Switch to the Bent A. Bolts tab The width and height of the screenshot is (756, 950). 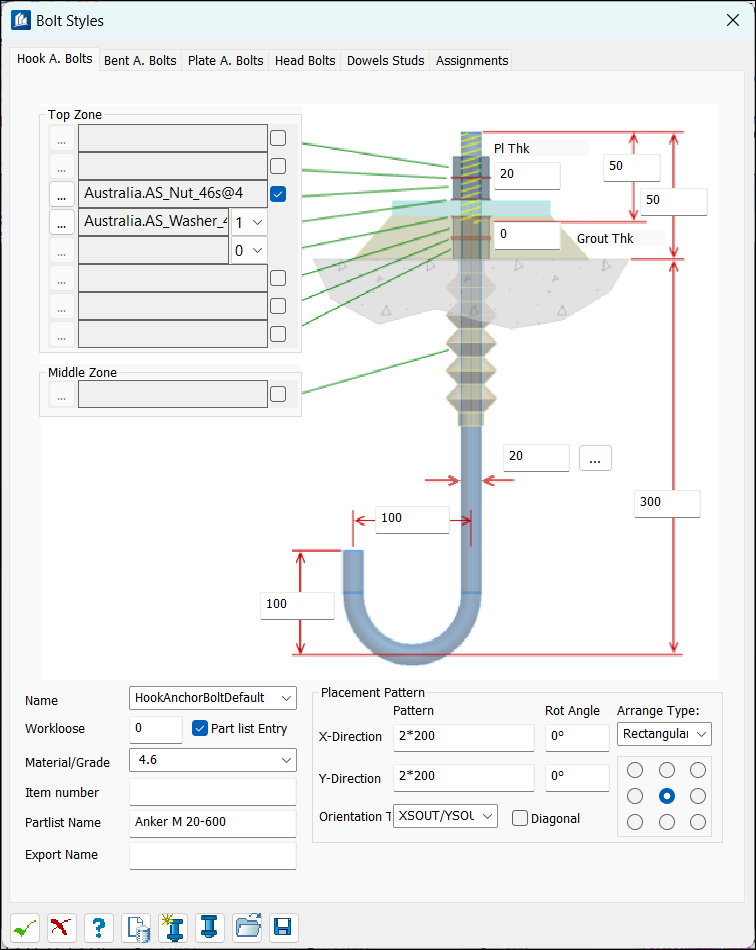coord(140,61)
